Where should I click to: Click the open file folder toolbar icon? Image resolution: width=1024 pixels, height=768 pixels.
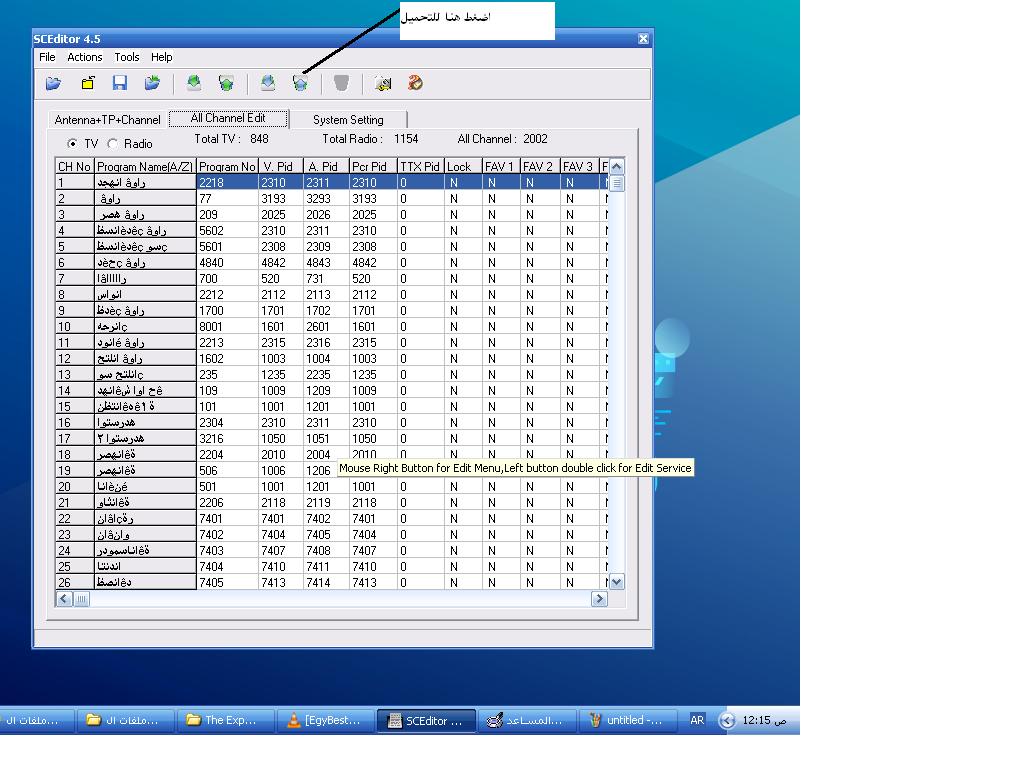54,84
